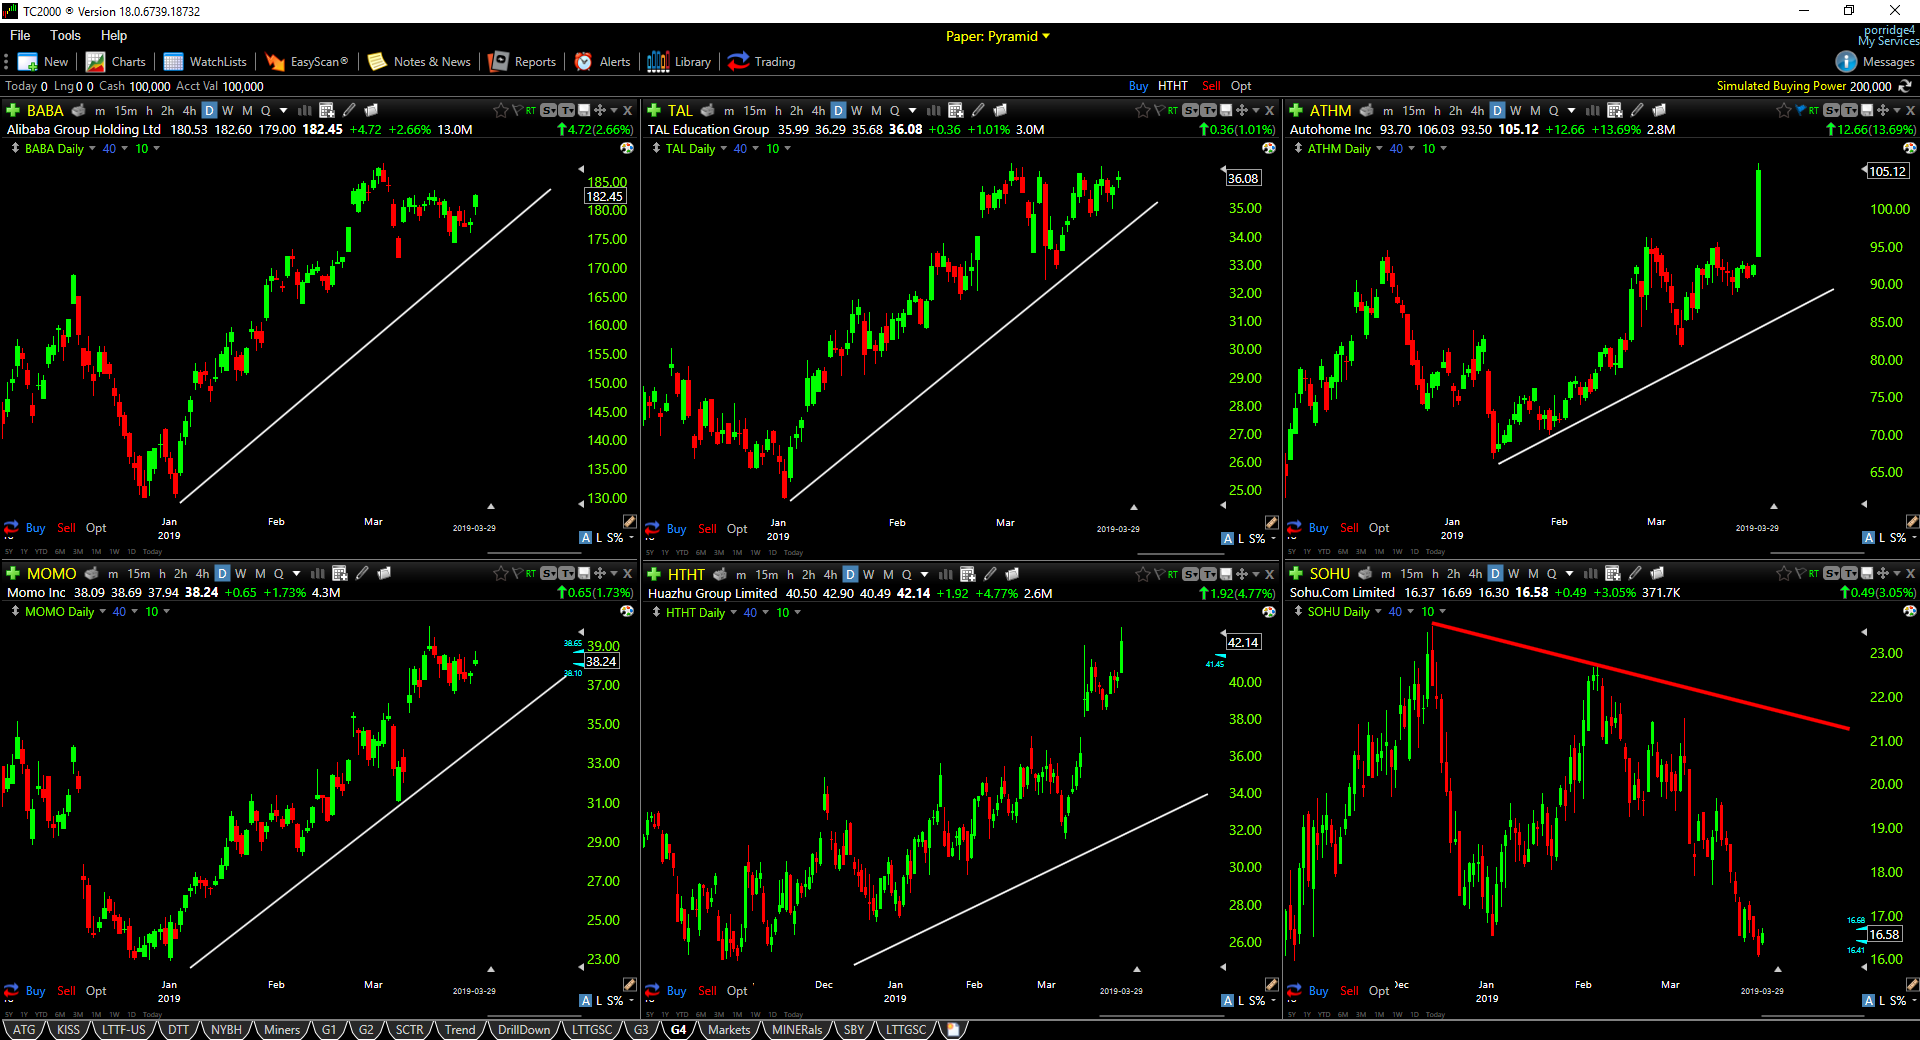Click the calendar-plus icon on TAL chart
Viewport: 1920px width, 1040px height.
click(x=956, y=110)
